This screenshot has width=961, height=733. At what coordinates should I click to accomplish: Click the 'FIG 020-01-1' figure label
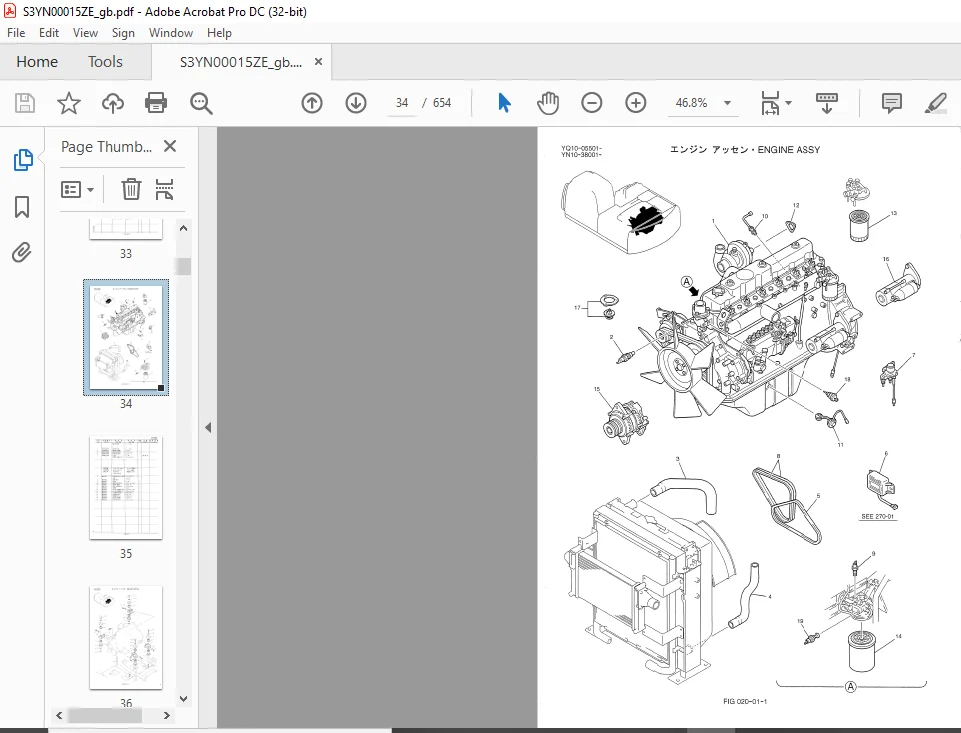(x=745, y=701)
